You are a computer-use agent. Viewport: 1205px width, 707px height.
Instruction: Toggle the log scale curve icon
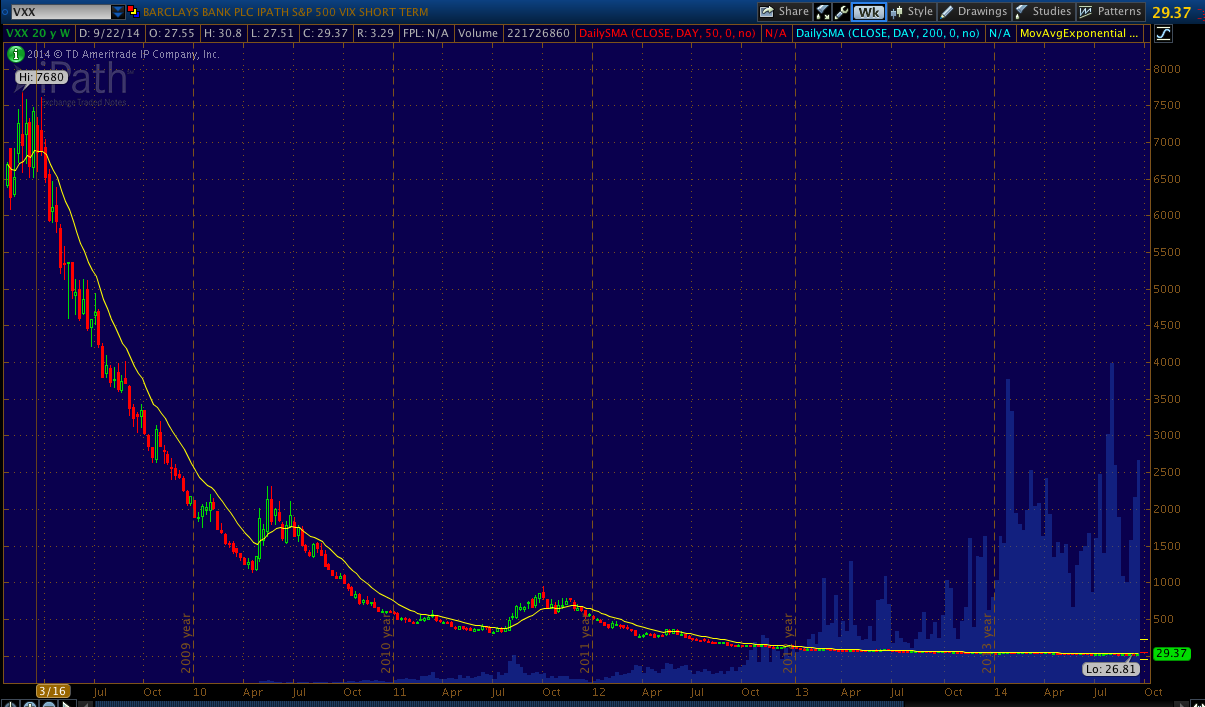point(1162,33)
